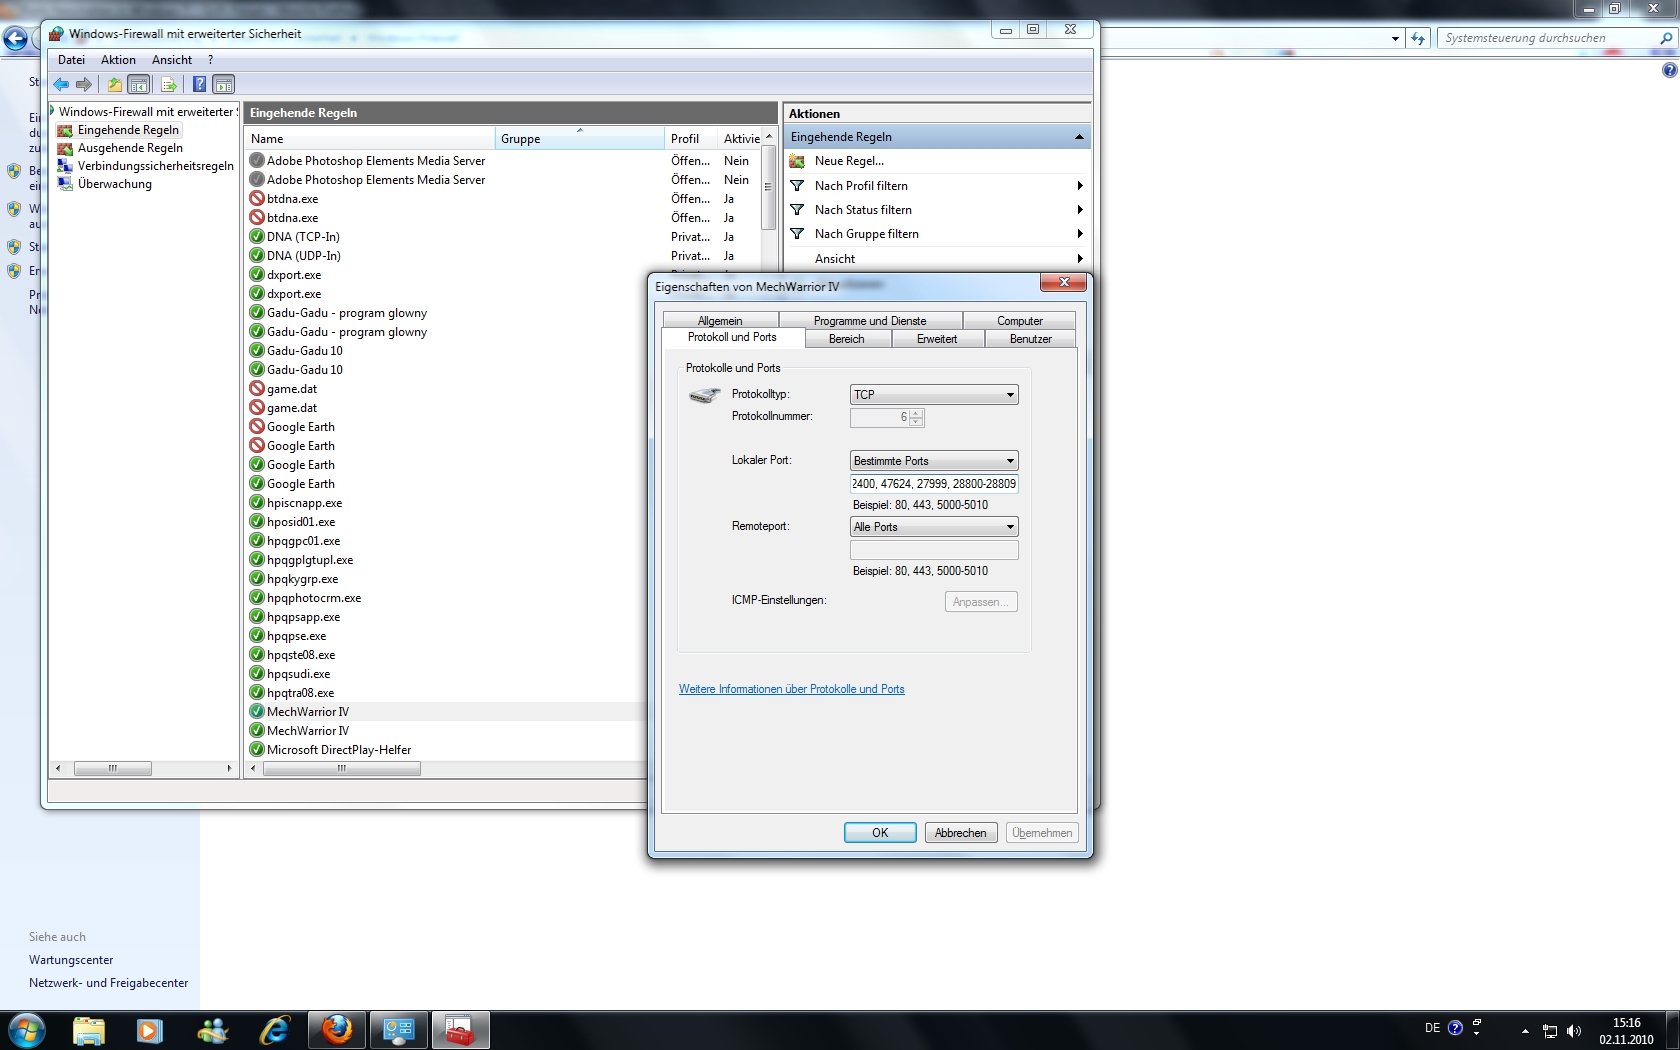Sort rules by the Gruppe column header

tap(579, 139)
